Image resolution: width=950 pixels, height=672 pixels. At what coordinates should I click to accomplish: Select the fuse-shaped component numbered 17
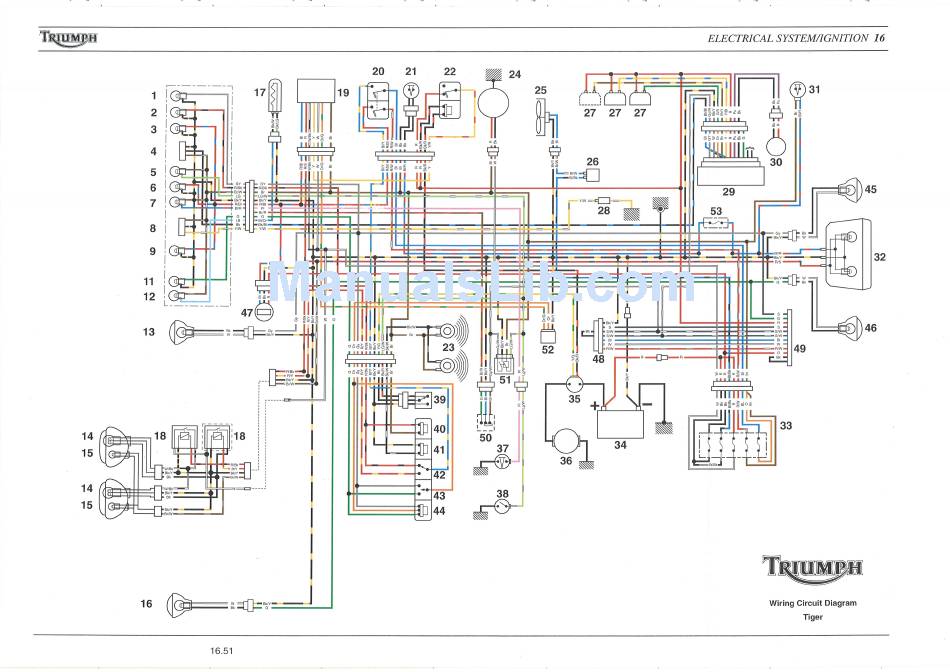pos(276,95)
